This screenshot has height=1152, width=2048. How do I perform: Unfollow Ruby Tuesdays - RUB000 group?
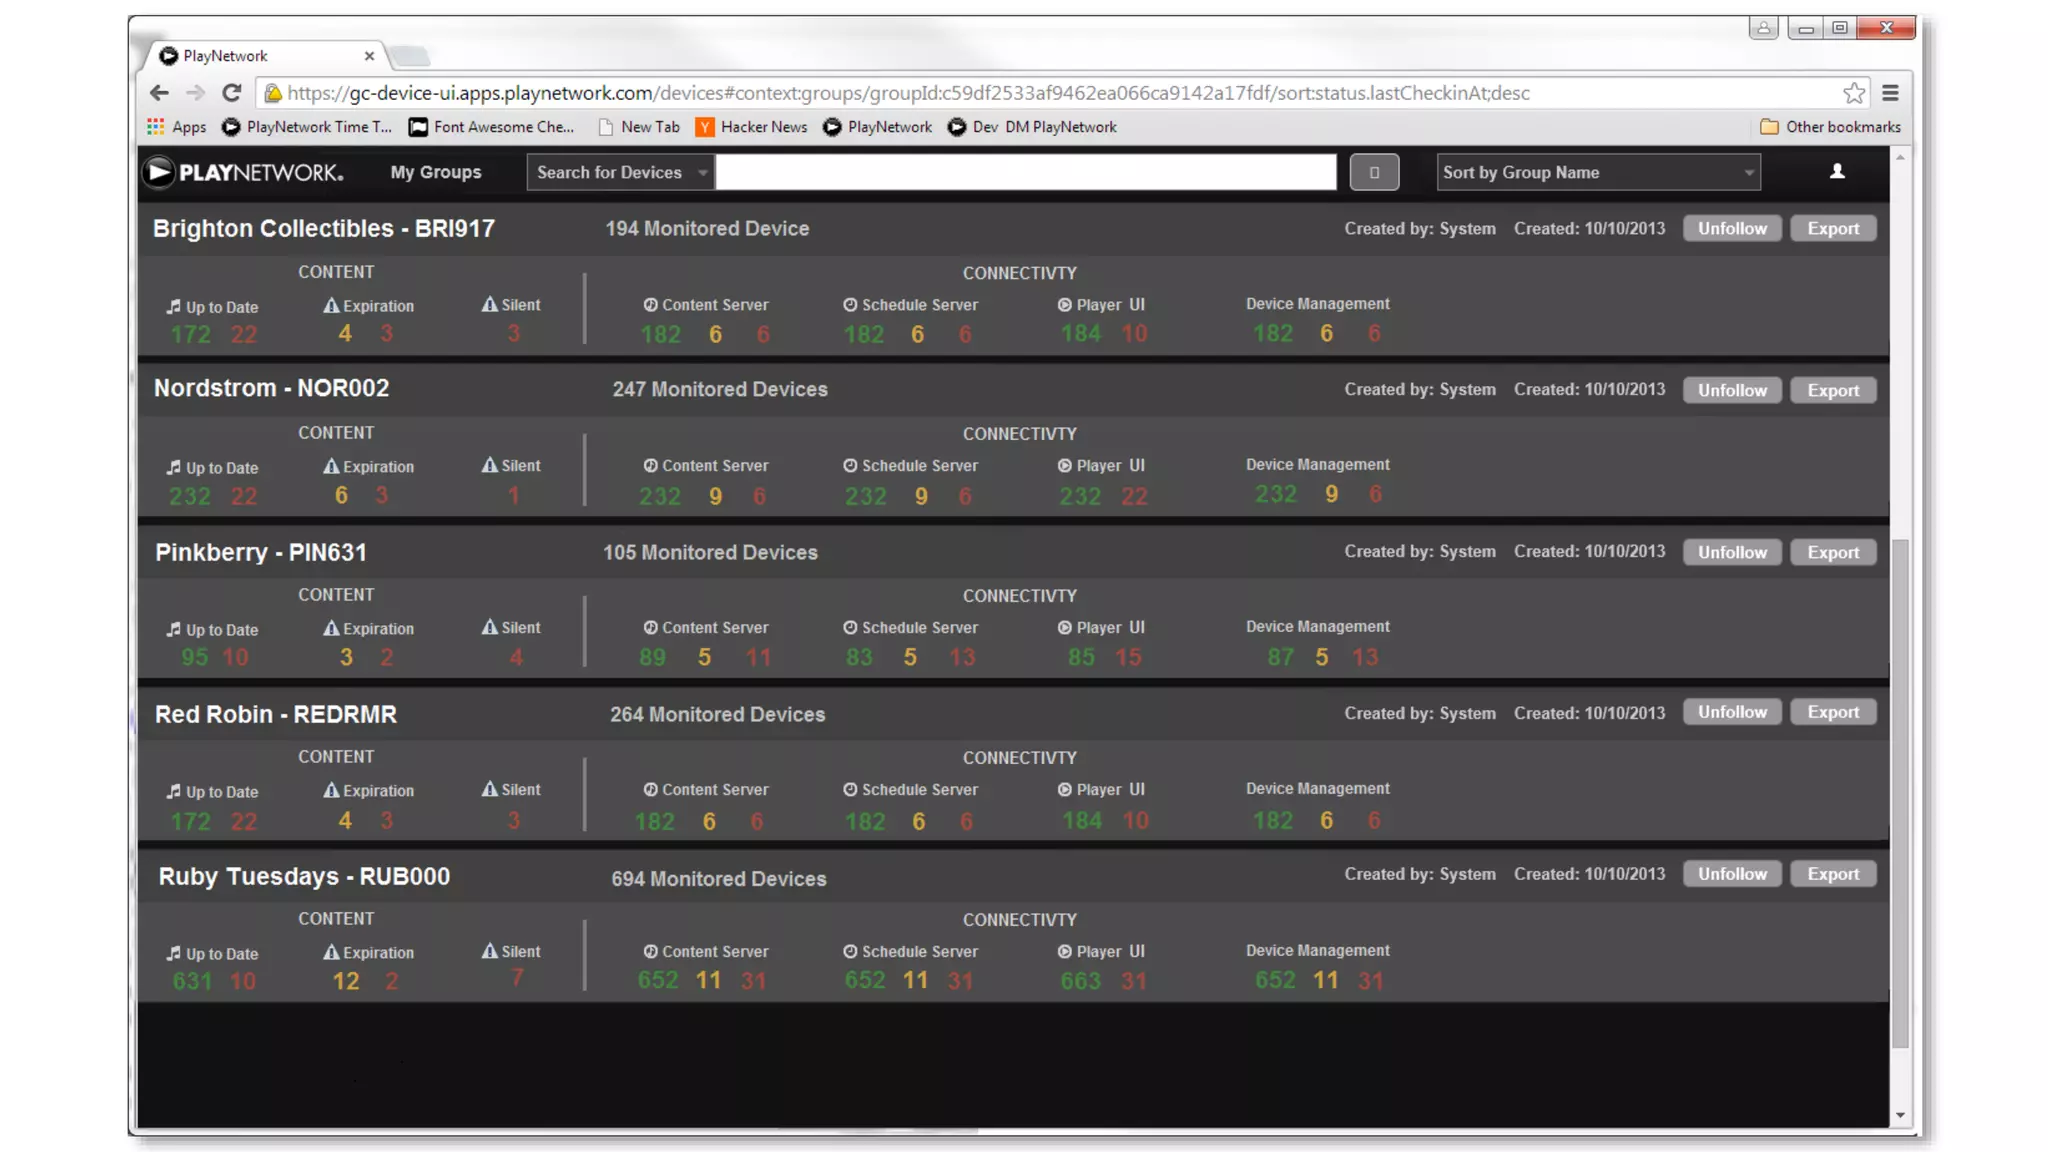[x=1731, y=874]
